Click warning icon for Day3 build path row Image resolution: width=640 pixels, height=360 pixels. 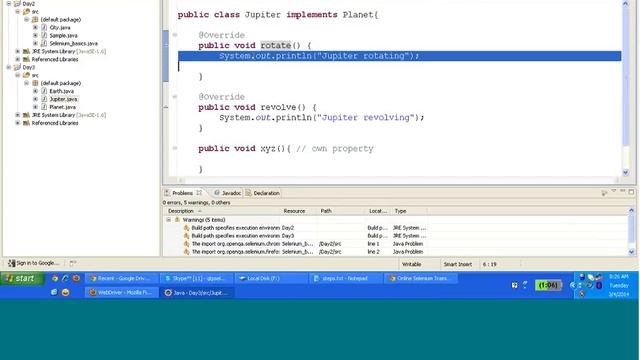(x=187, y=236)
